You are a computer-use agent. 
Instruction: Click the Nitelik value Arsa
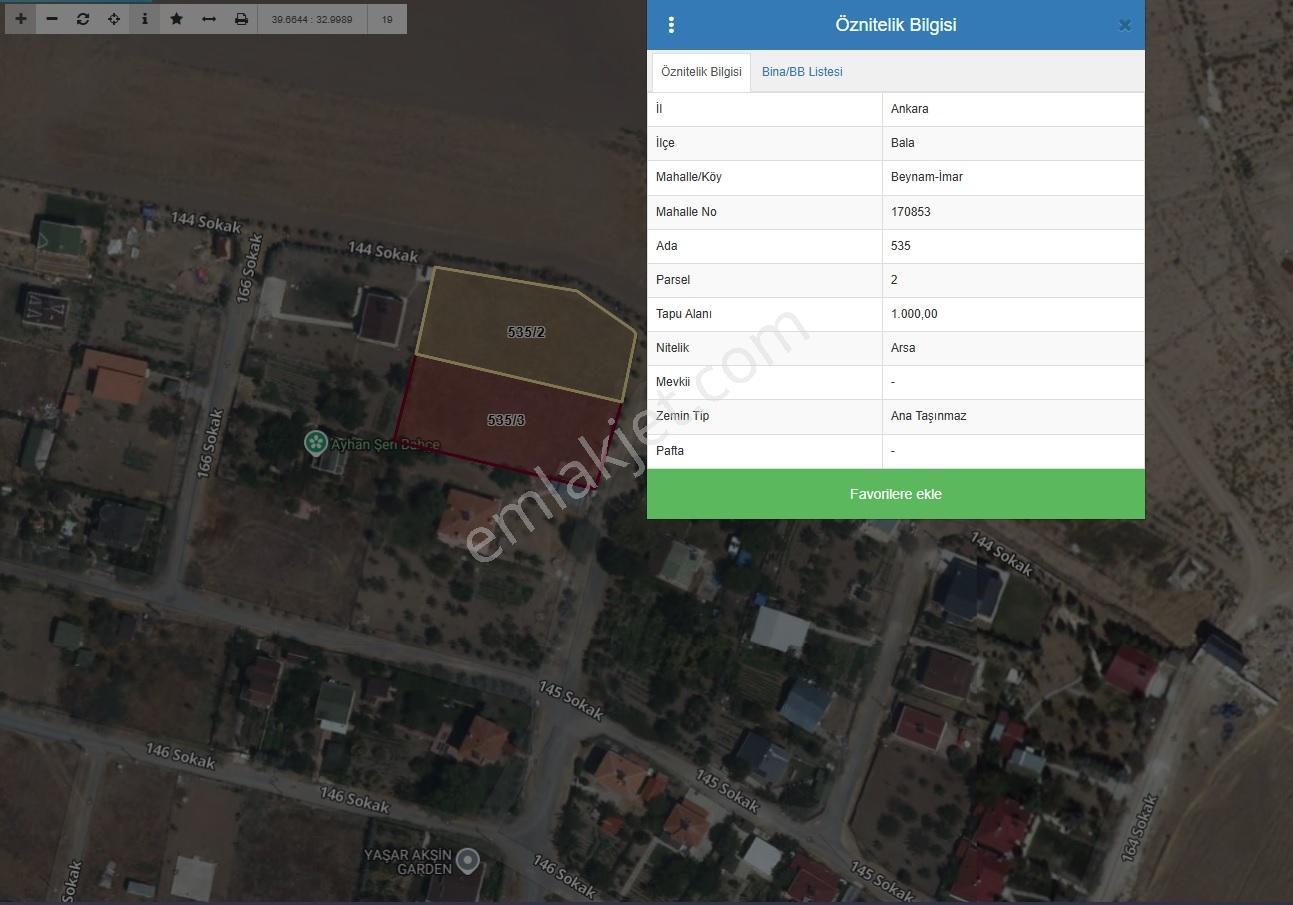903,348
